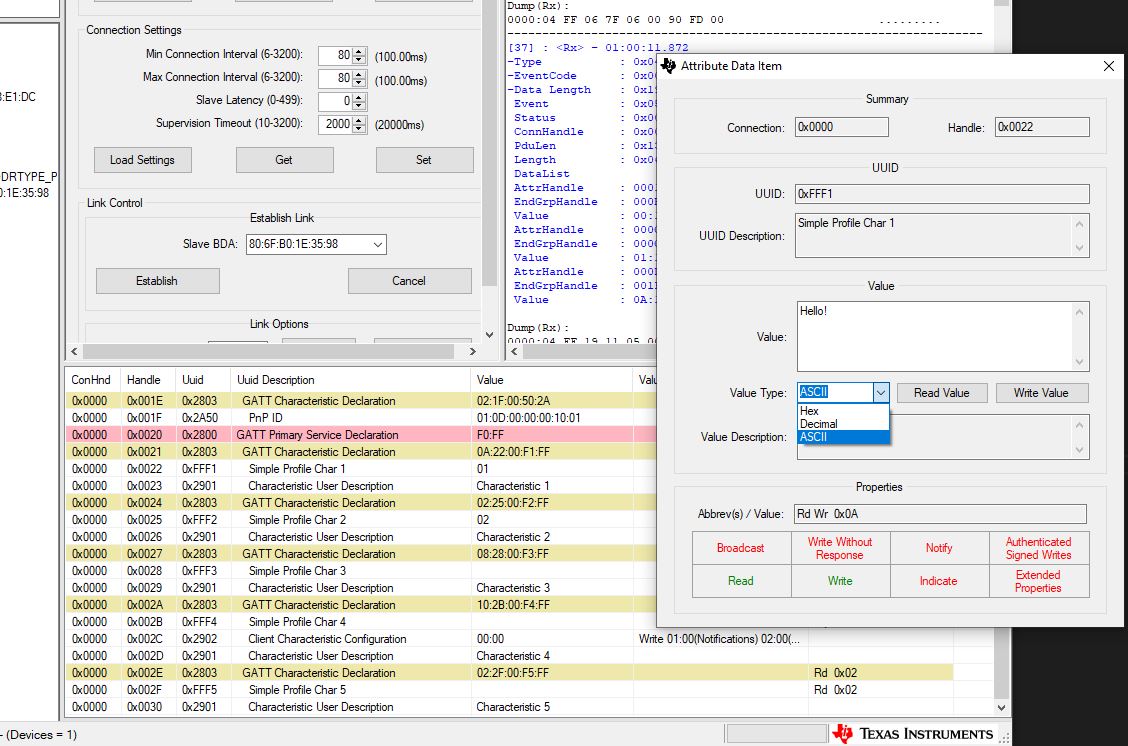Click Read Value in the dialog

coord(941,392)
